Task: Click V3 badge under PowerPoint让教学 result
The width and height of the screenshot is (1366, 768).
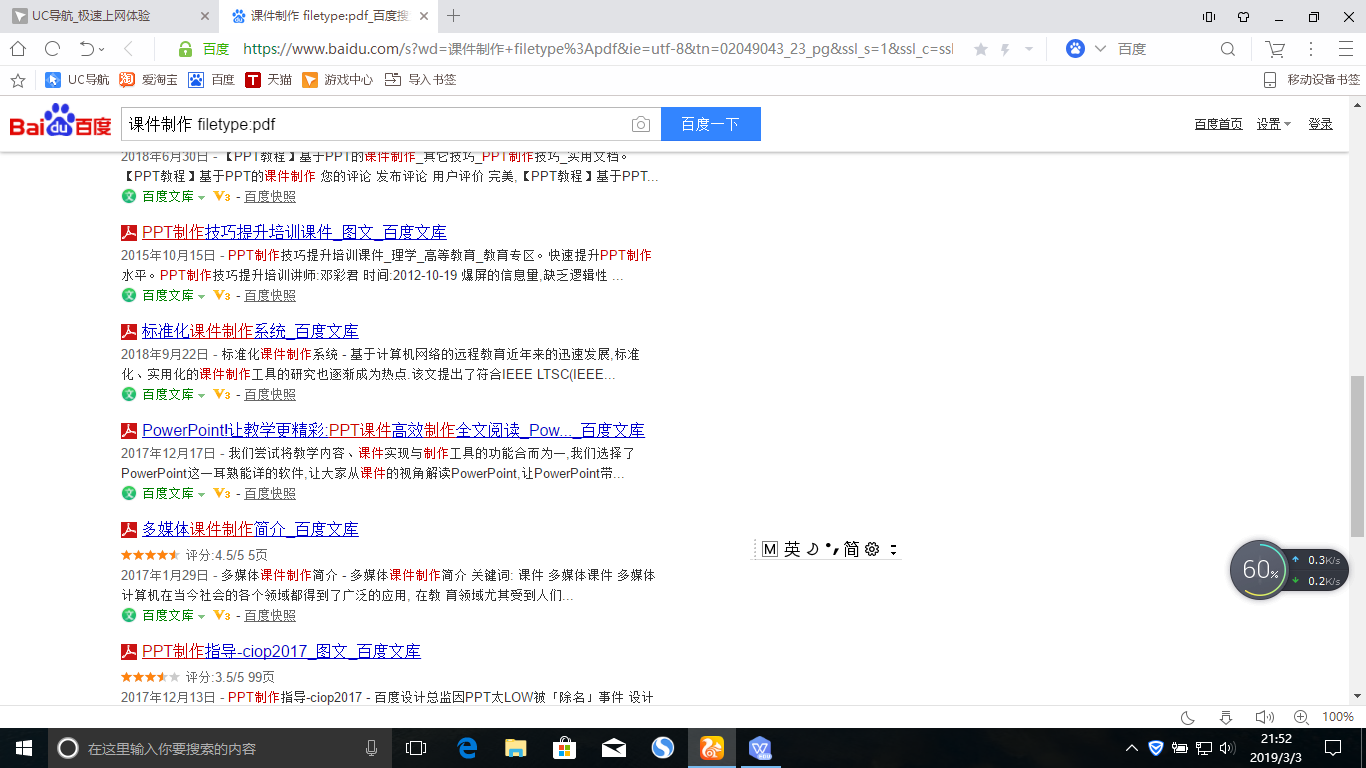Action: (222, 493)
